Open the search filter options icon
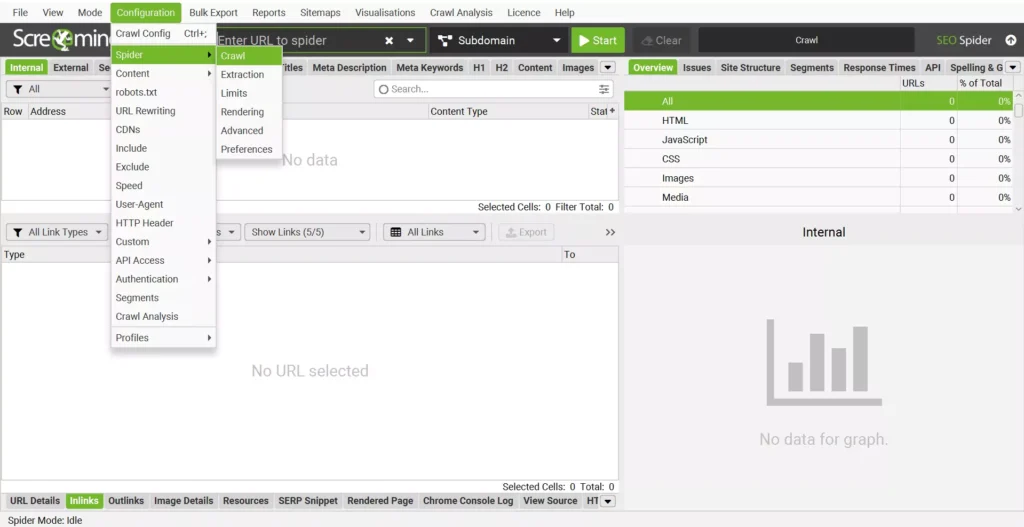This screenshot has height=527, width=1024. pos(604,89)
